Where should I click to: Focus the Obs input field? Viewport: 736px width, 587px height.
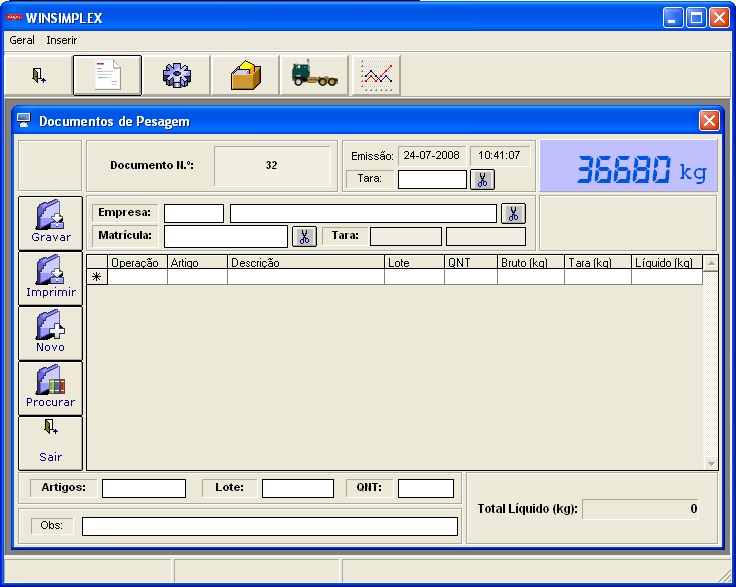tap(270, 526)
